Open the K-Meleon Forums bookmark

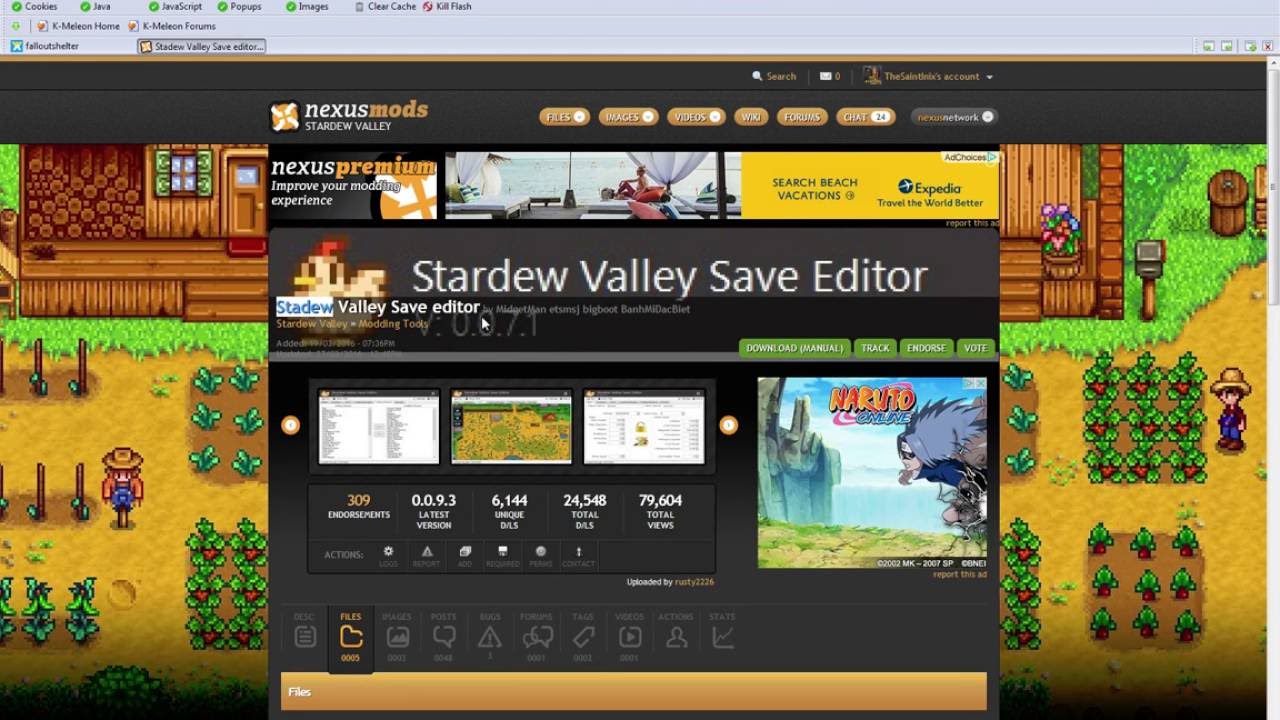(x=171, y=26)
